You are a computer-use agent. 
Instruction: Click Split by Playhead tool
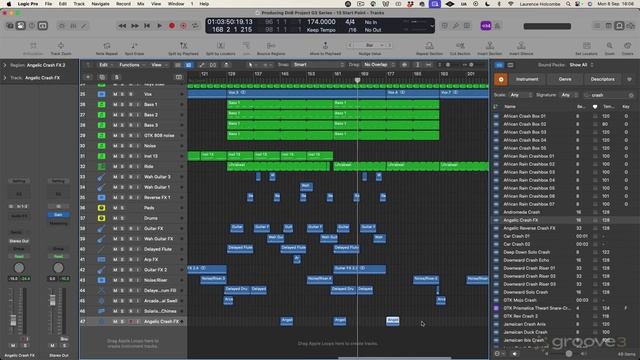183,48
